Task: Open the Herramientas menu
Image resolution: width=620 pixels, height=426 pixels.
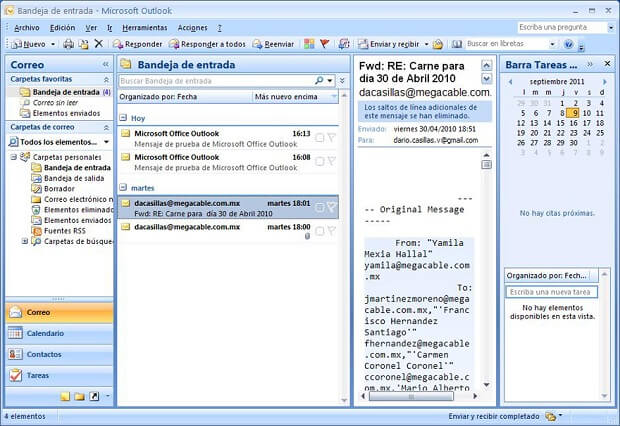Action: [x=145, y=28]
